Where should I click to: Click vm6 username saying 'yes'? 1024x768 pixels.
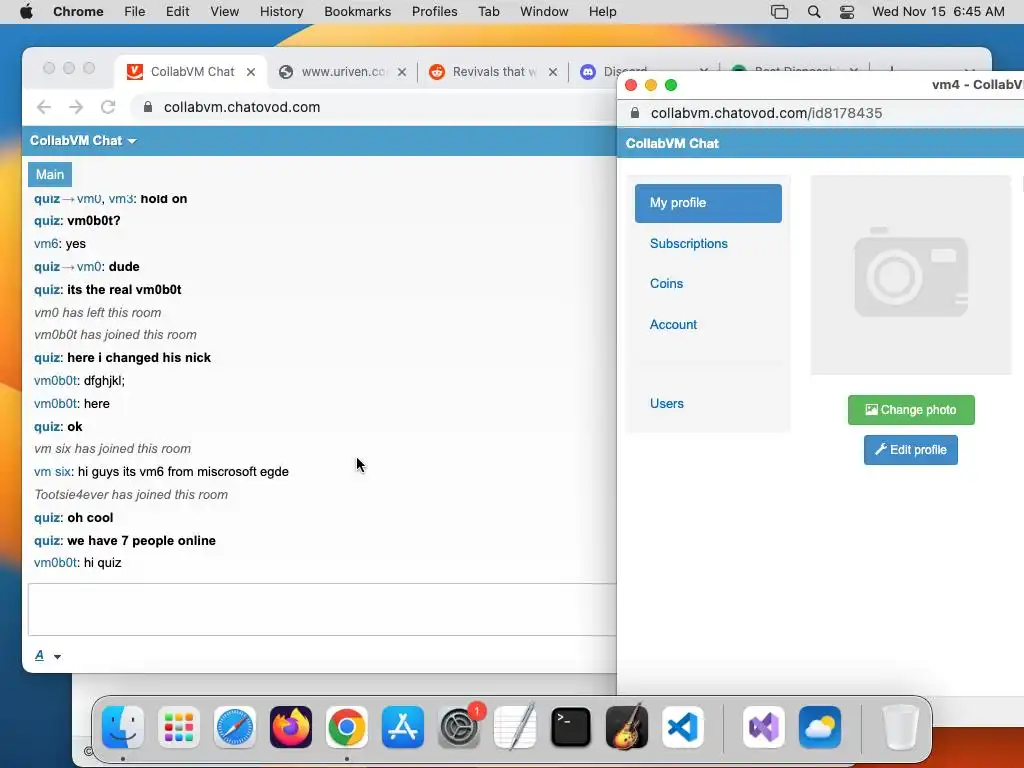click(46, 244)
